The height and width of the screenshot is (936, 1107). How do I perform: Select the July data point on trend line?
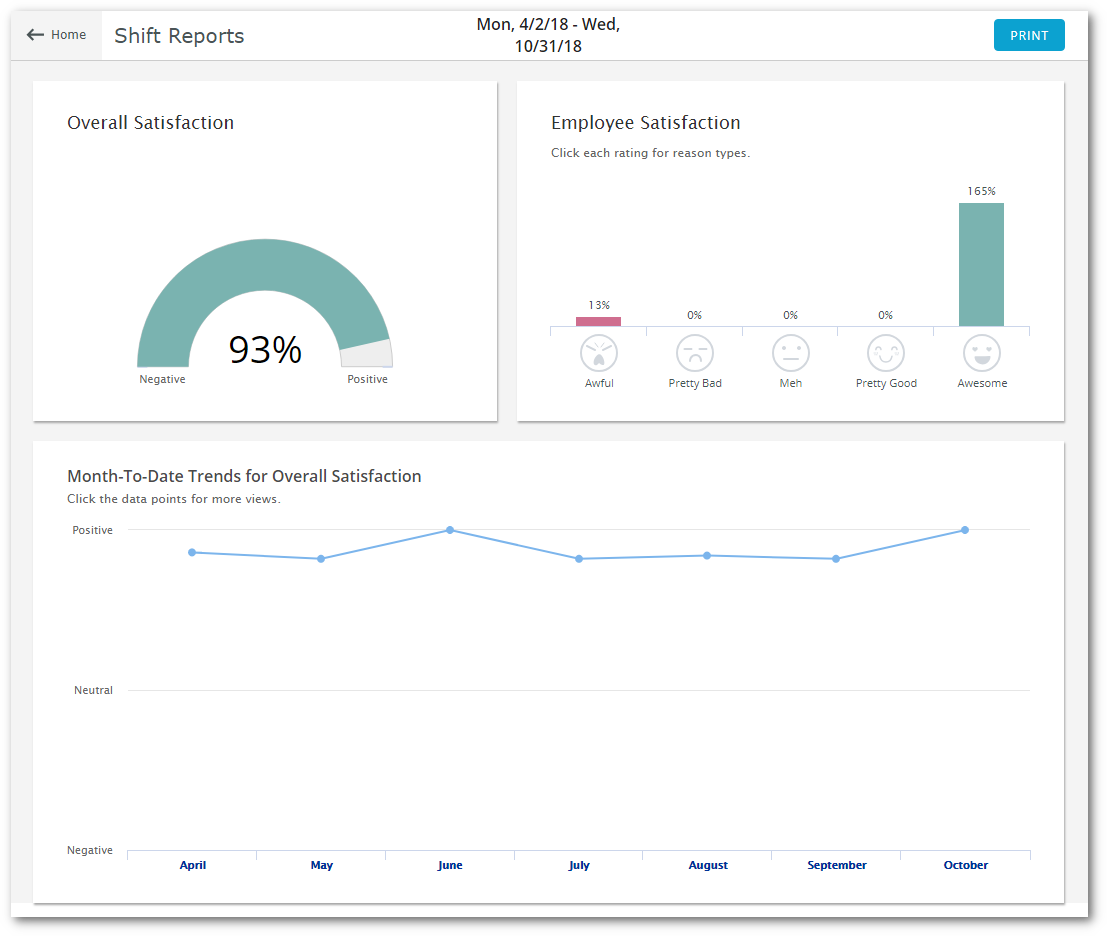(579, 559)
